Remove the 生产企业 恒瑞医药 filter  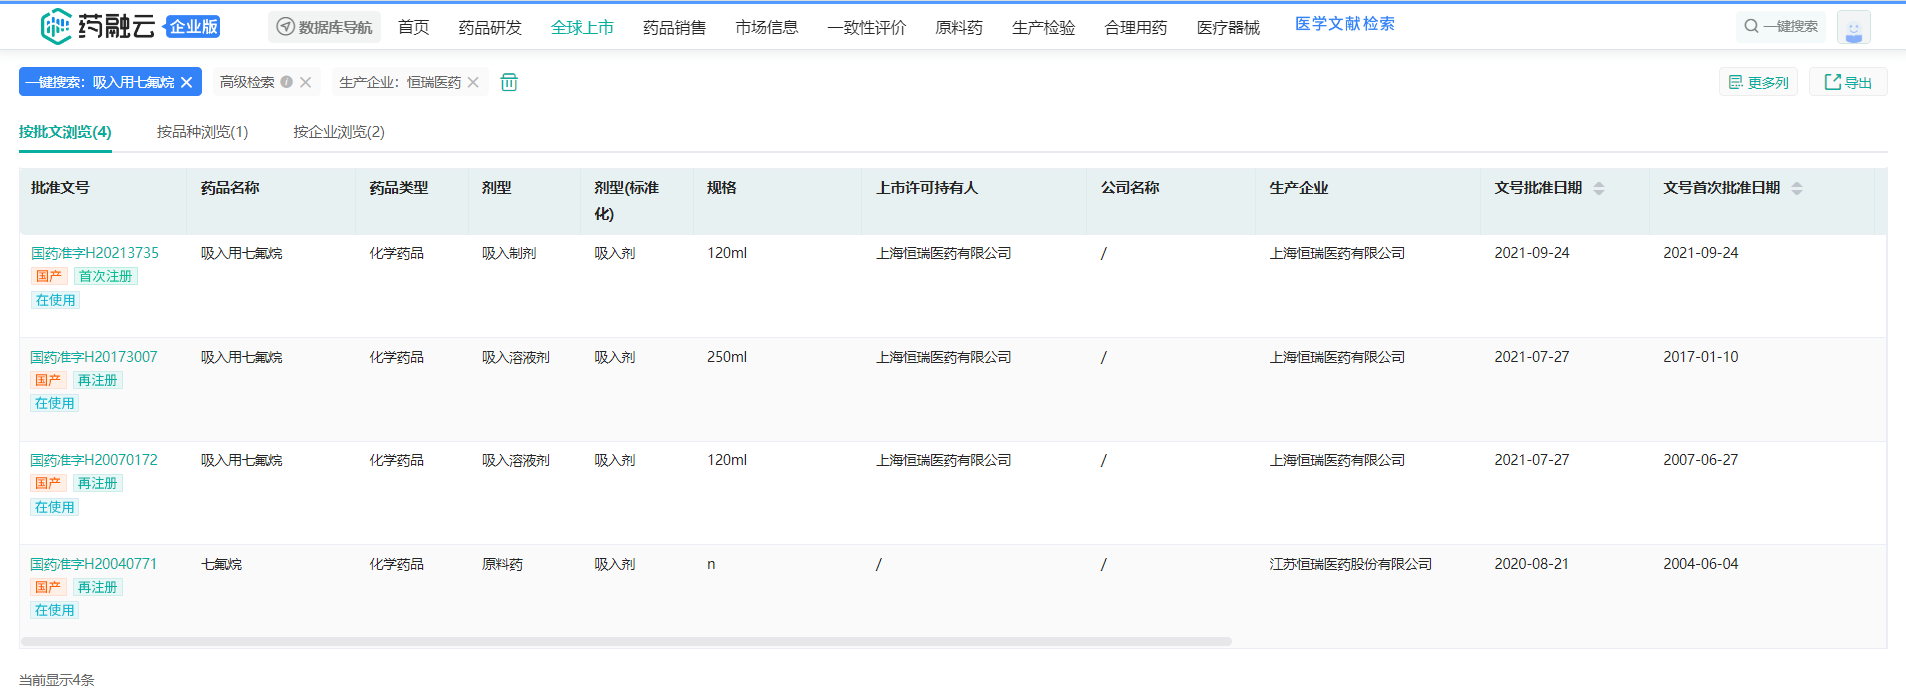pos(473,82)
